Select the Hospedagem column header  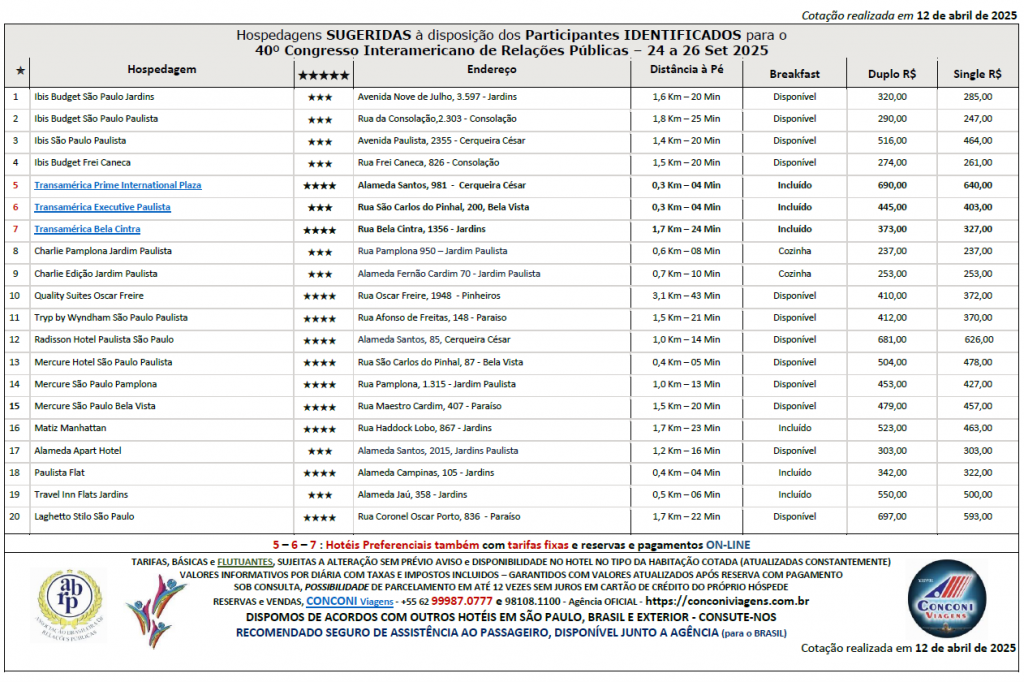161,69
